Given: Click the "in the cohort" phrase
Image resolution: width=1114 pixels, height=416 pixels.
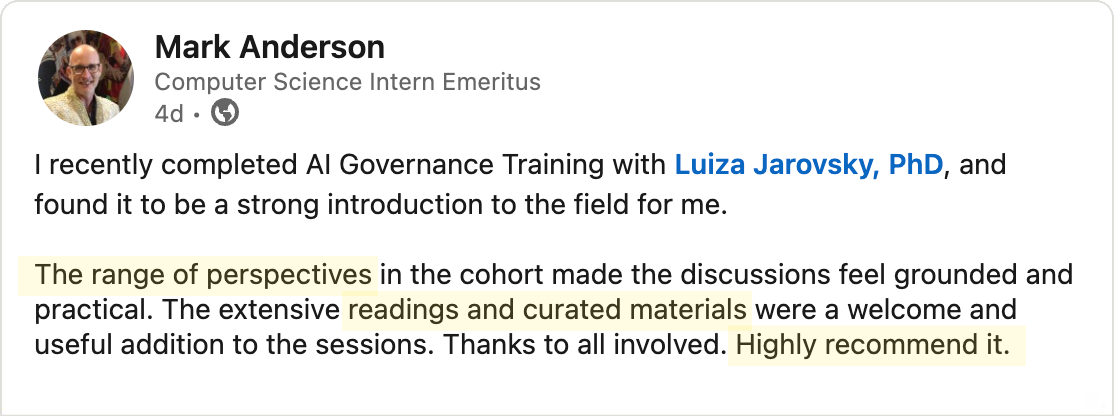Looking at the screenshot, I should tap(447, 274).
